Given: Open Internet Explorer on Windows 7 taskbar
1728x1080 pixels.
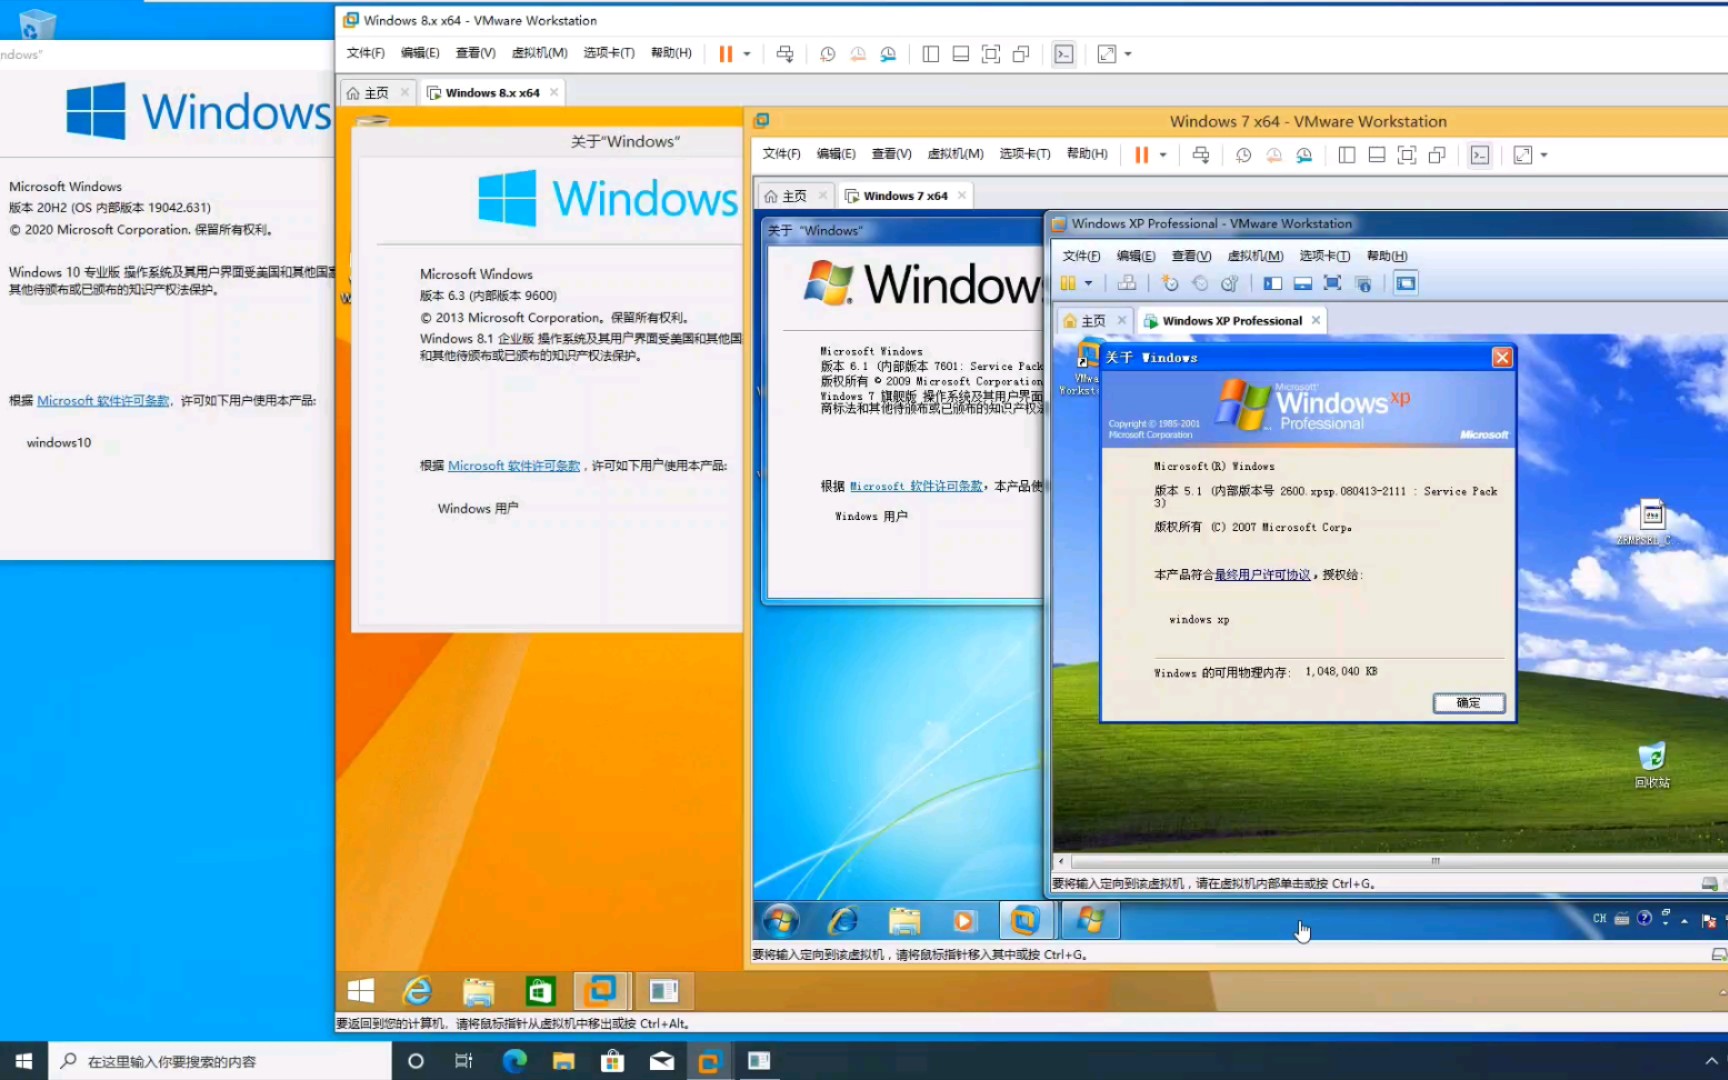Looking at the screenshot, I should pos(843,919).
